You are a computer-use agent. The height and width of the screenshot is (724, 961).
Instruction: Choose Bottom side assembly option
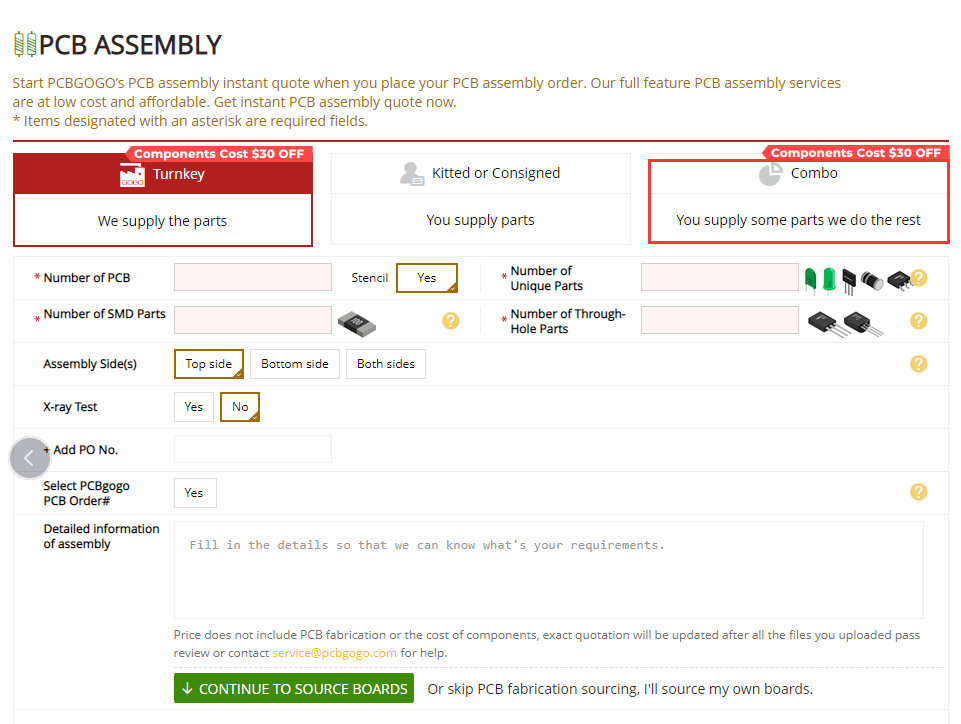295,364
